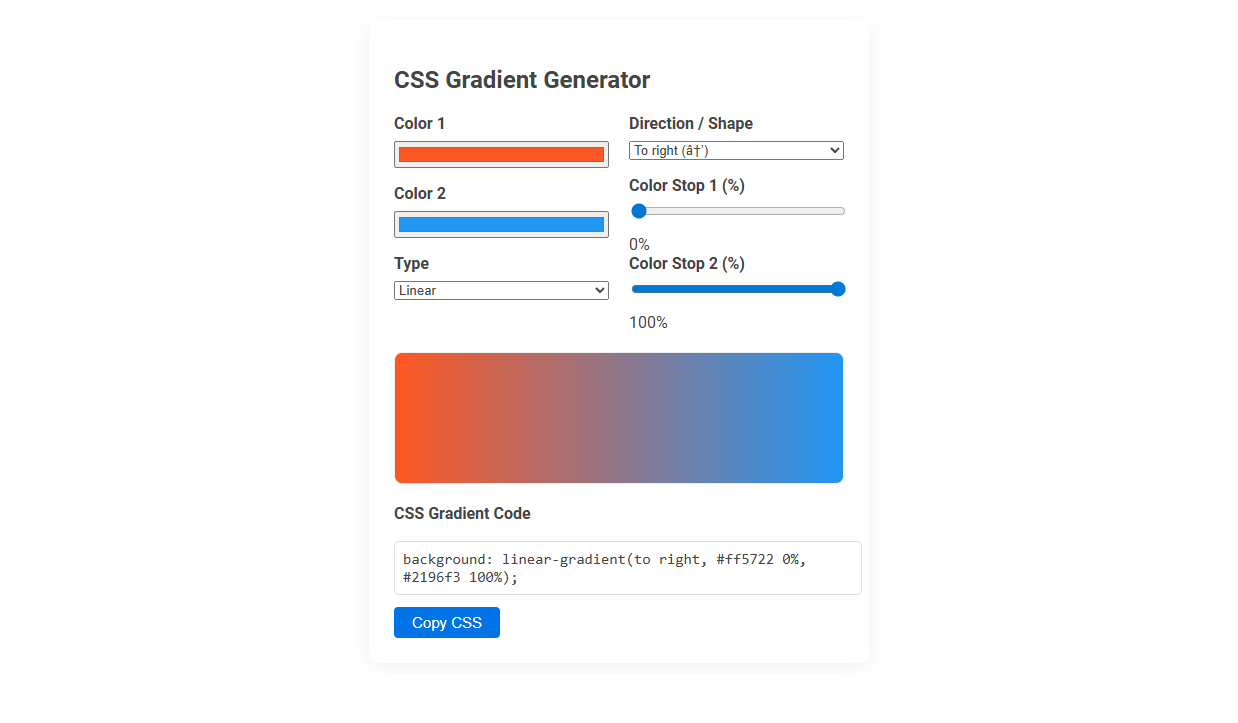Click the CSS Gradient Generator title
The image size is (1238, 723).
click(x=522, y=80)
